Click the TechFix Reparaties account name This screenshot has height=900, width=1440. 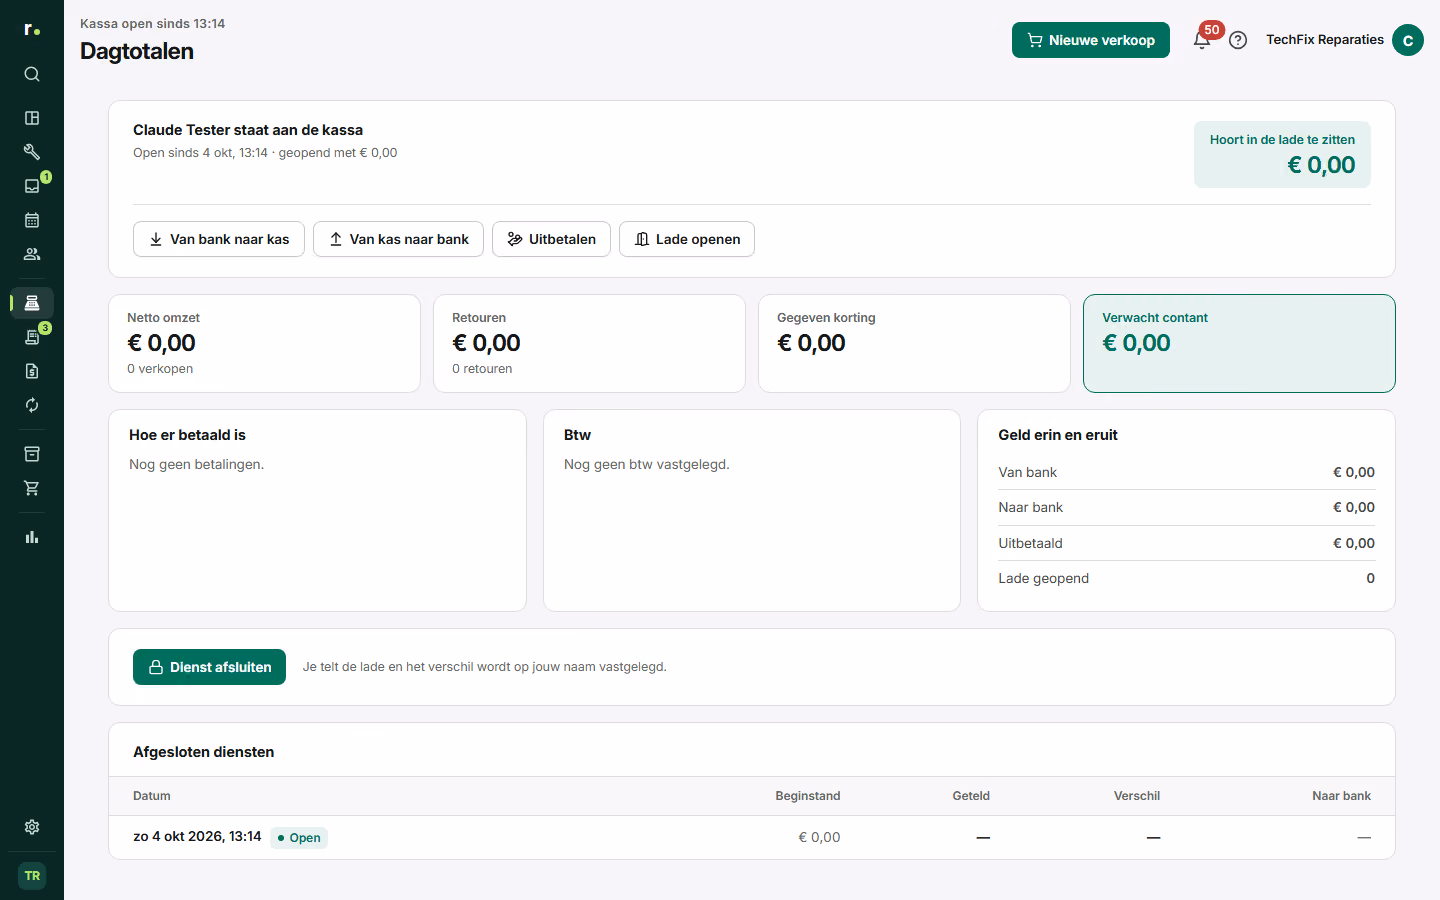pyautogui.click(x=1325, y=40)
